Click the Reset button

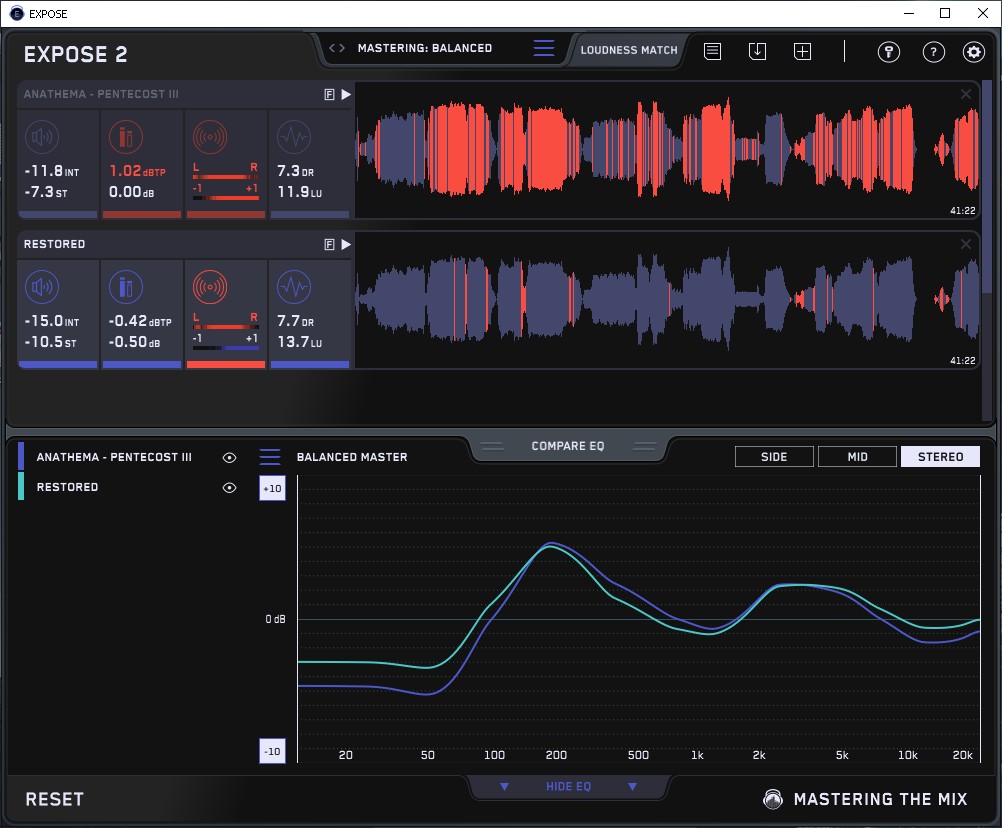click(x=54, y=799)
